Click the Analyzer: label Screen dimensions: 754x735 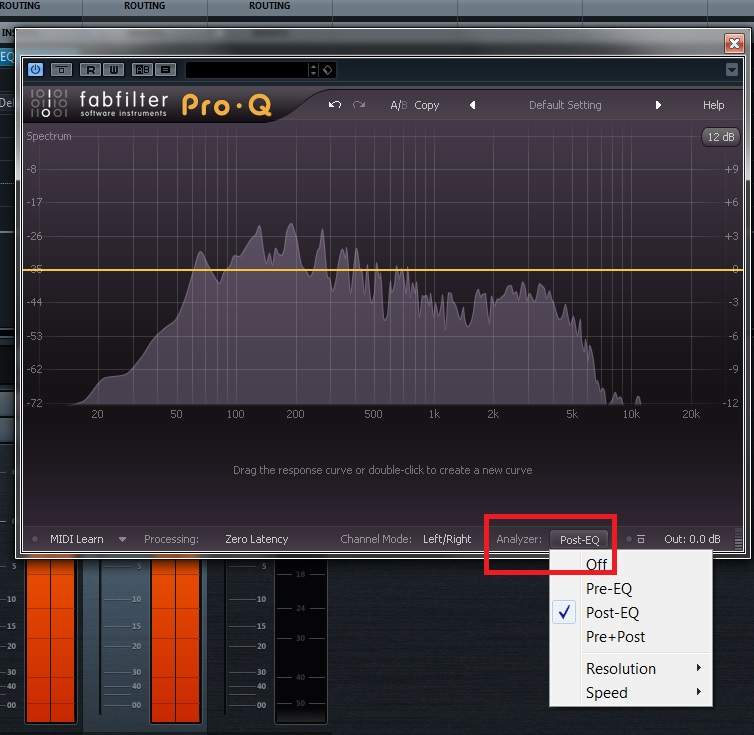pos(519,539)
